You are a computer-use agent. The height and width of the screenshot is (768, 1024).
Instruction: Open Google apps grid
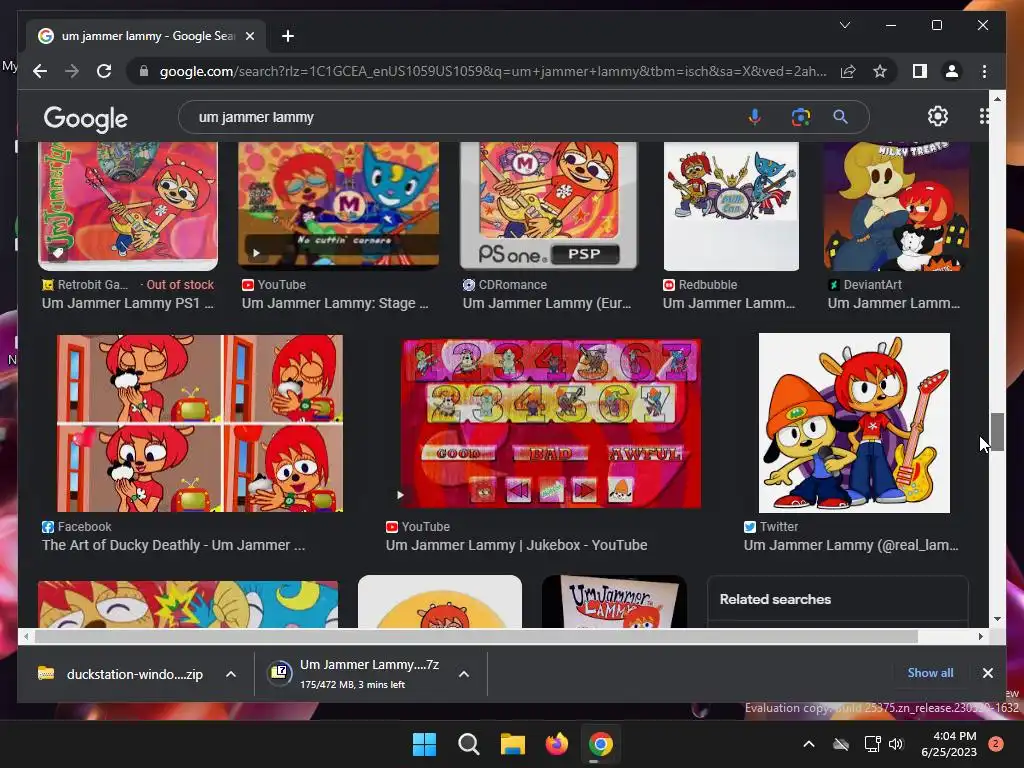tap(984, 116)
